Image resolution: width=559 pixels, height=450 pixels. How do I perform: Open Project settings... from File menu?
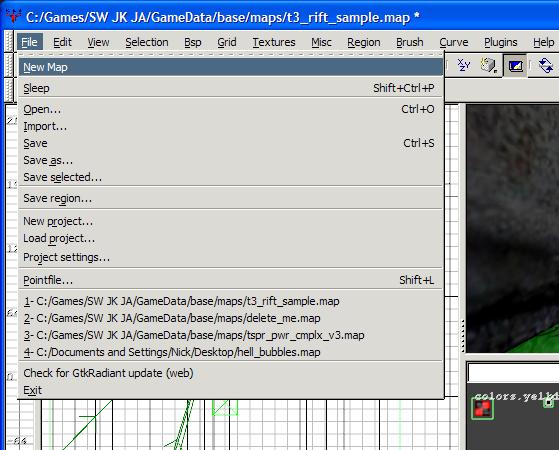click(231, 257)
